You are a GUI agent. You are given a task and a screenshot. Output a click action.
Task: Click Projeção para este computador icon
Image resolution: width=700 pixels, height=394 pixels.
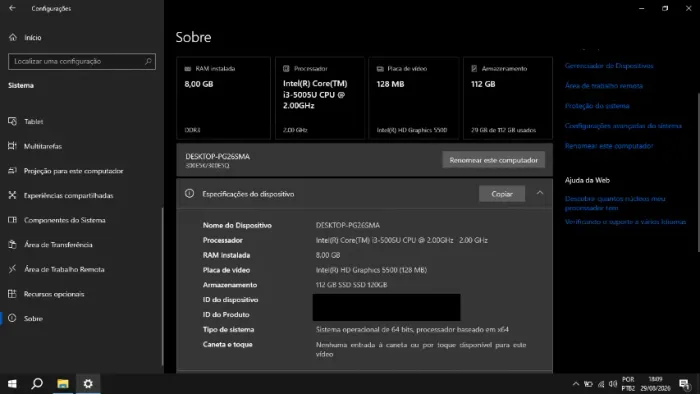click(x=12, y=170)
